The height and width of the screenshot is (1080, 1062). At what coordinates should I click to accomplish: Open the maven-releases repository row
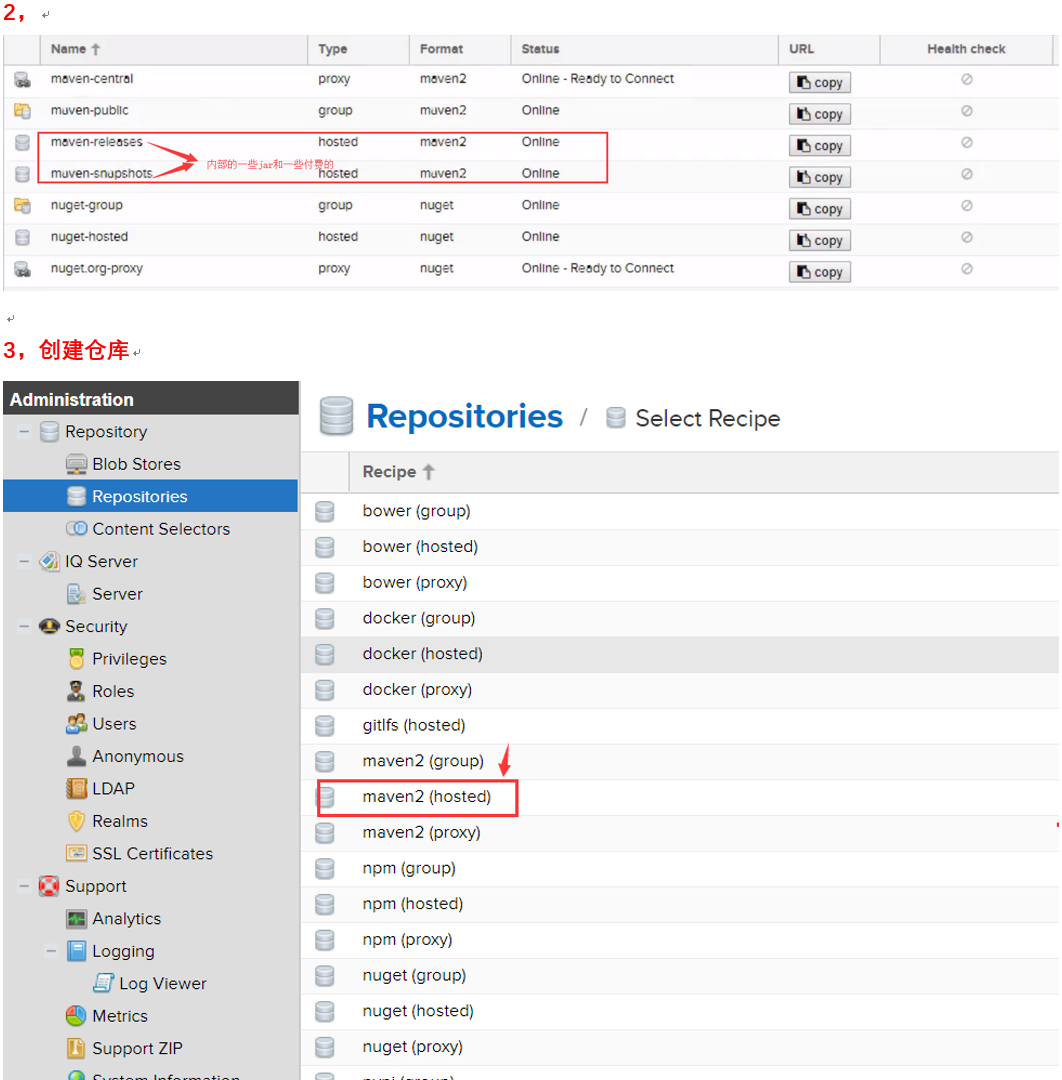click(x=531, y=143)
